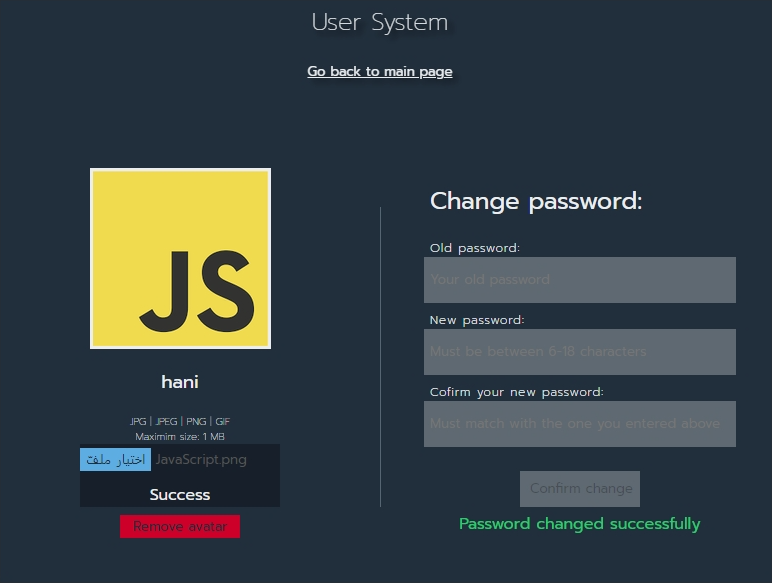Focus the Old password input field
Screen dimensions: 772x583
coord(579,280)
